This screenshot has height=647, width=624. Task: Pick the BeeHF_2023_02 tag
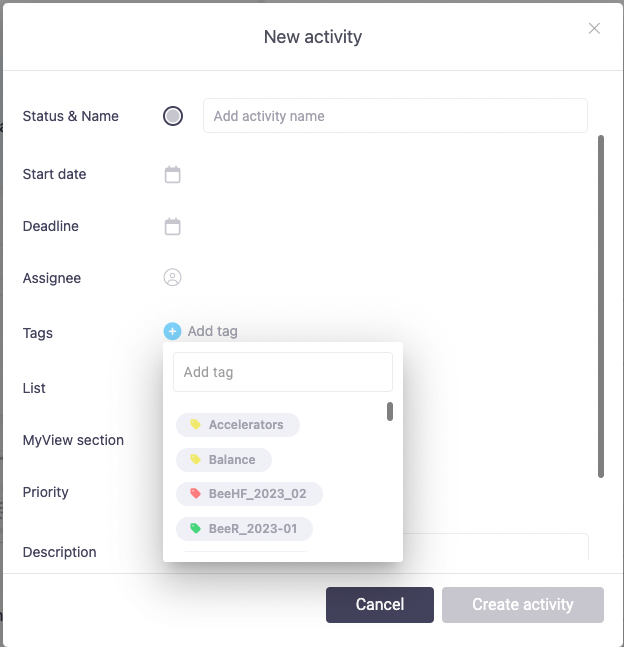259,494
